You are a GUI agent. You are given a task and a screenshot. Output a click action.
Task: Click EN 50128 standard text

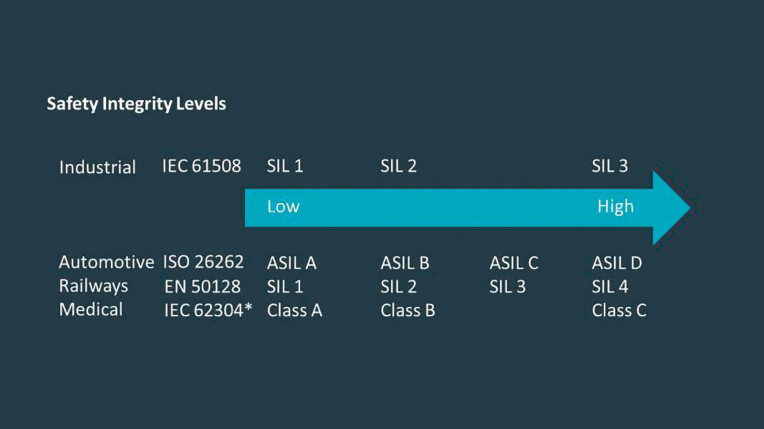(202, 287)
